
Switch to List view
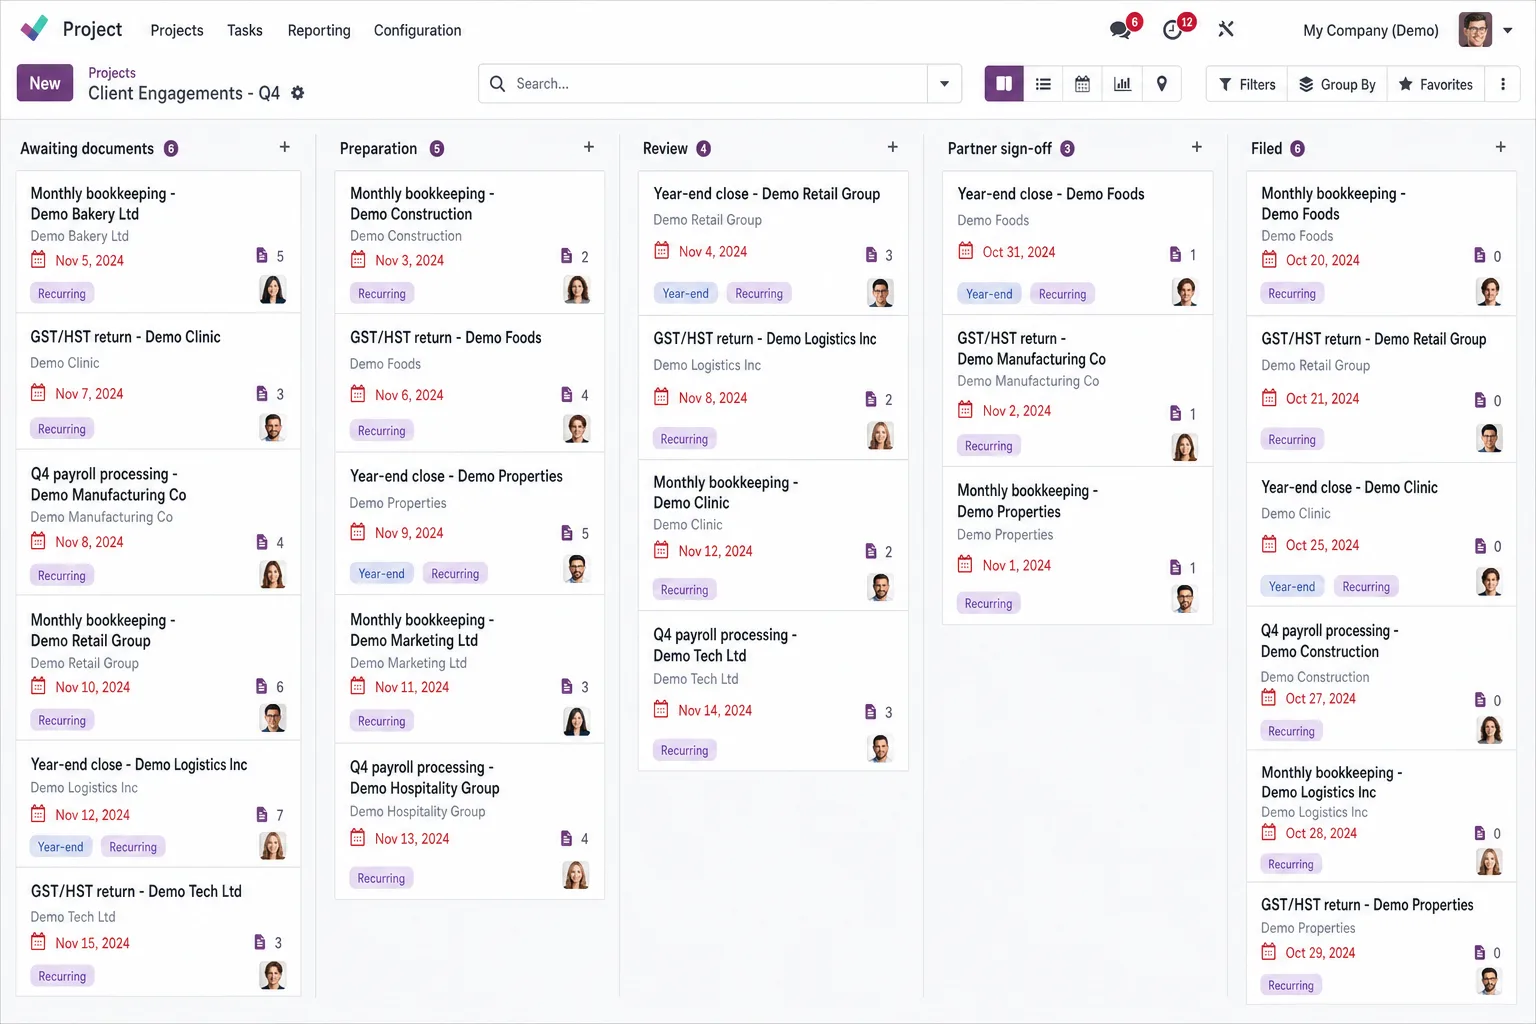click(x=1043, y=84)
